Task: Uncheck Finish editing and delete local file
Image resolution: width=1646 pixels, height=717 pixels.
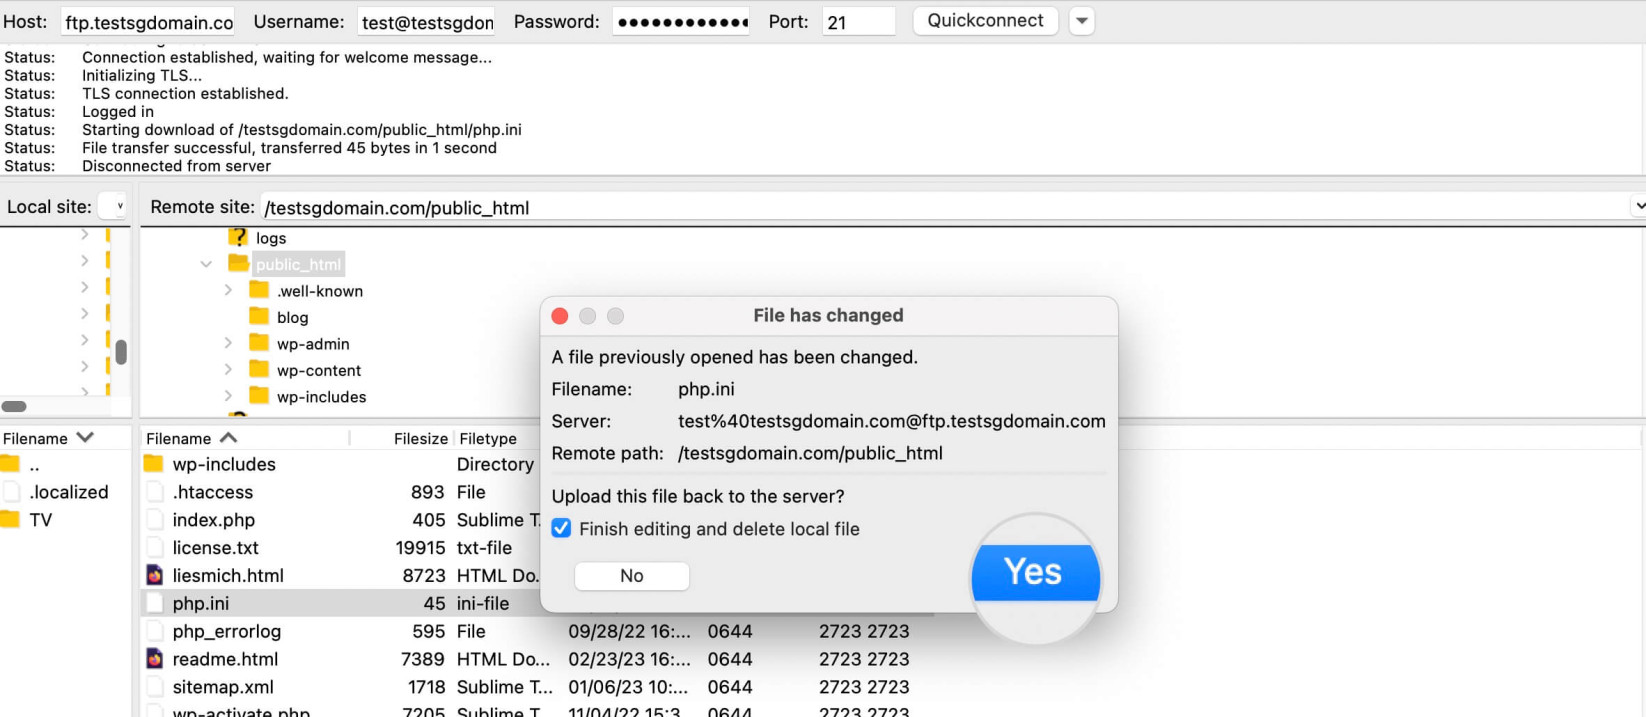Action: [562, 528]
